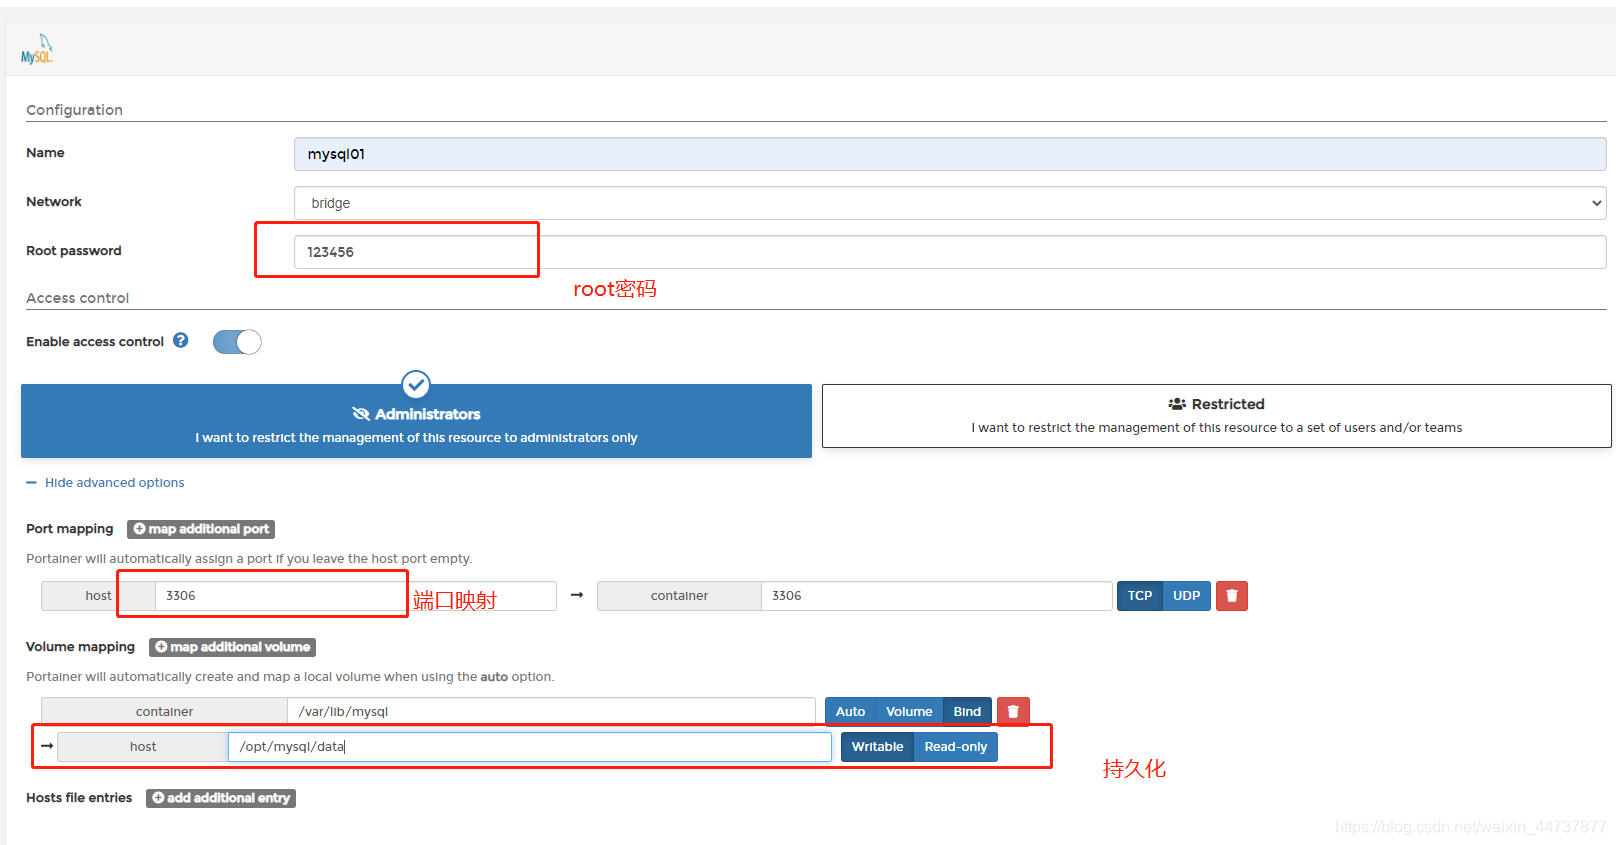Delete the 3306 port mapping row

[1232, 596]
